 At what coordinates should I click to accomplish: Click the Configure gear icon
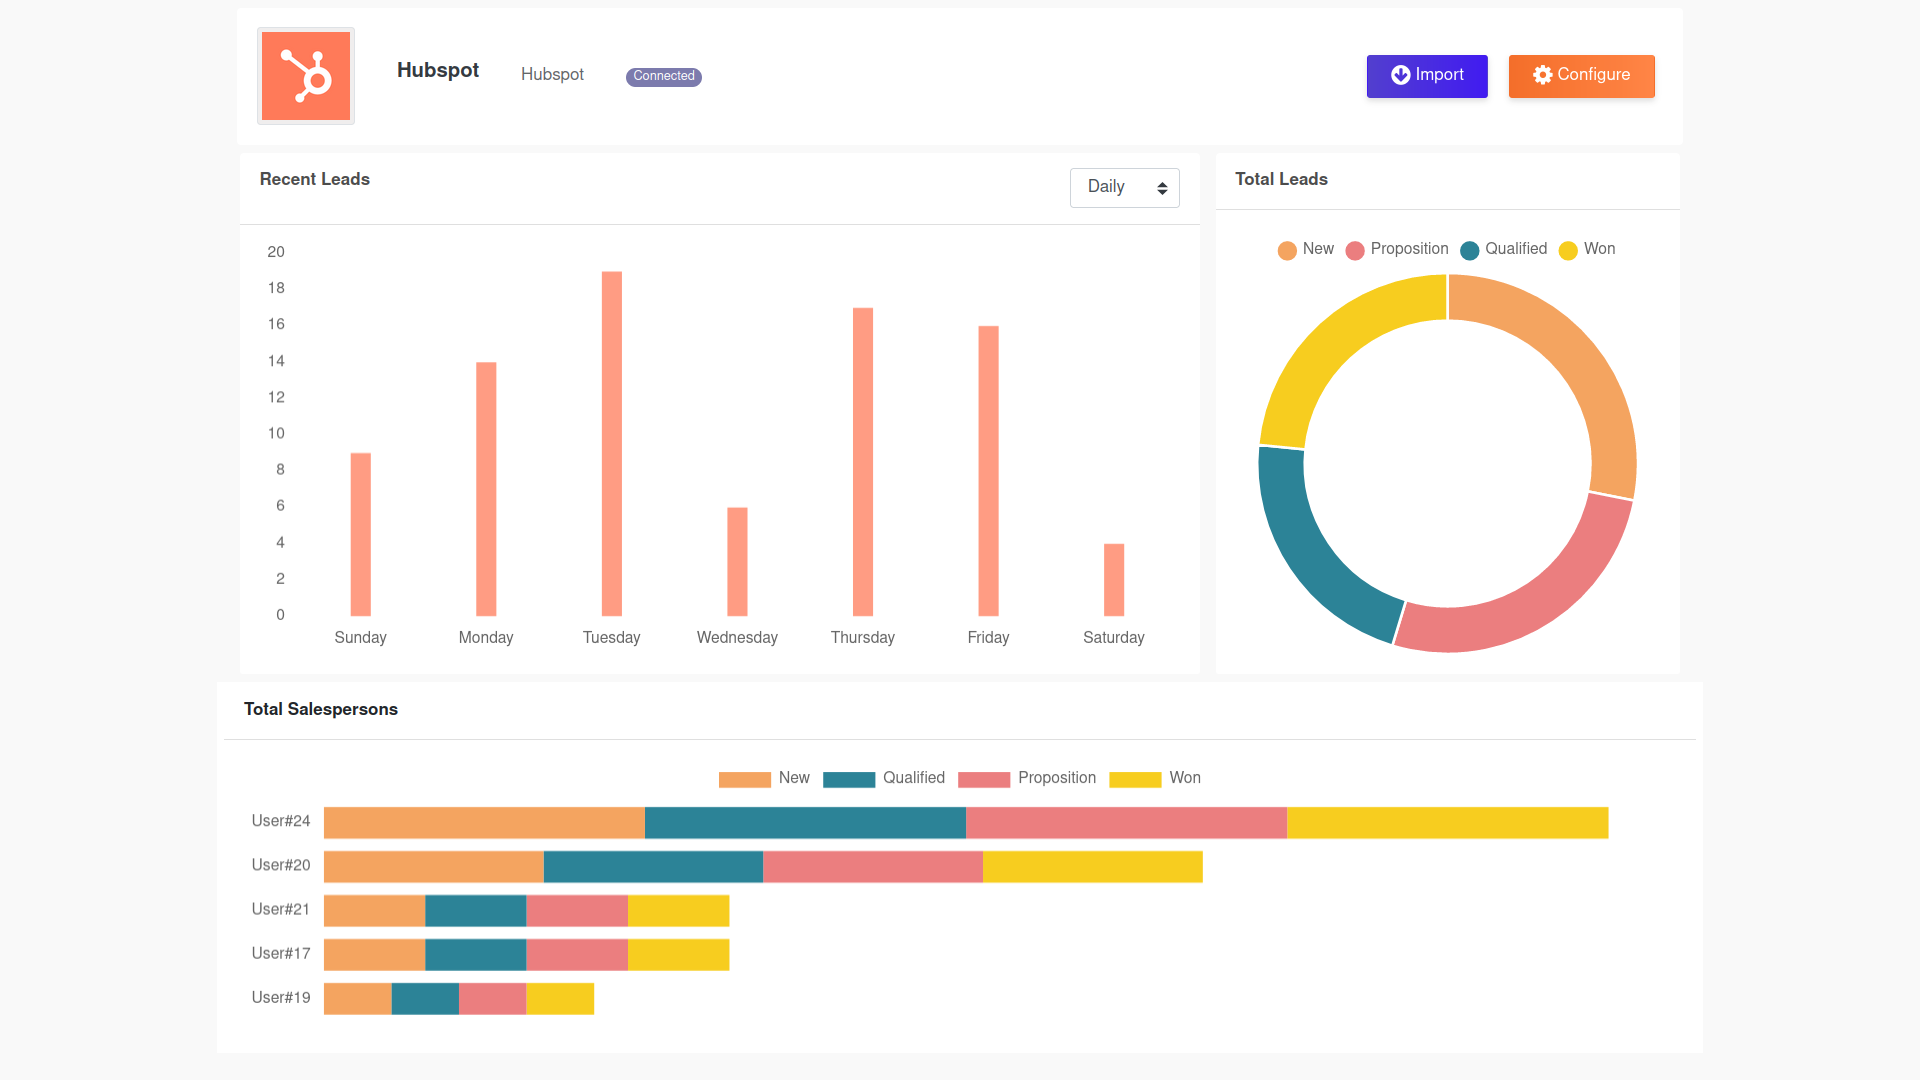tap(1542, 75)
